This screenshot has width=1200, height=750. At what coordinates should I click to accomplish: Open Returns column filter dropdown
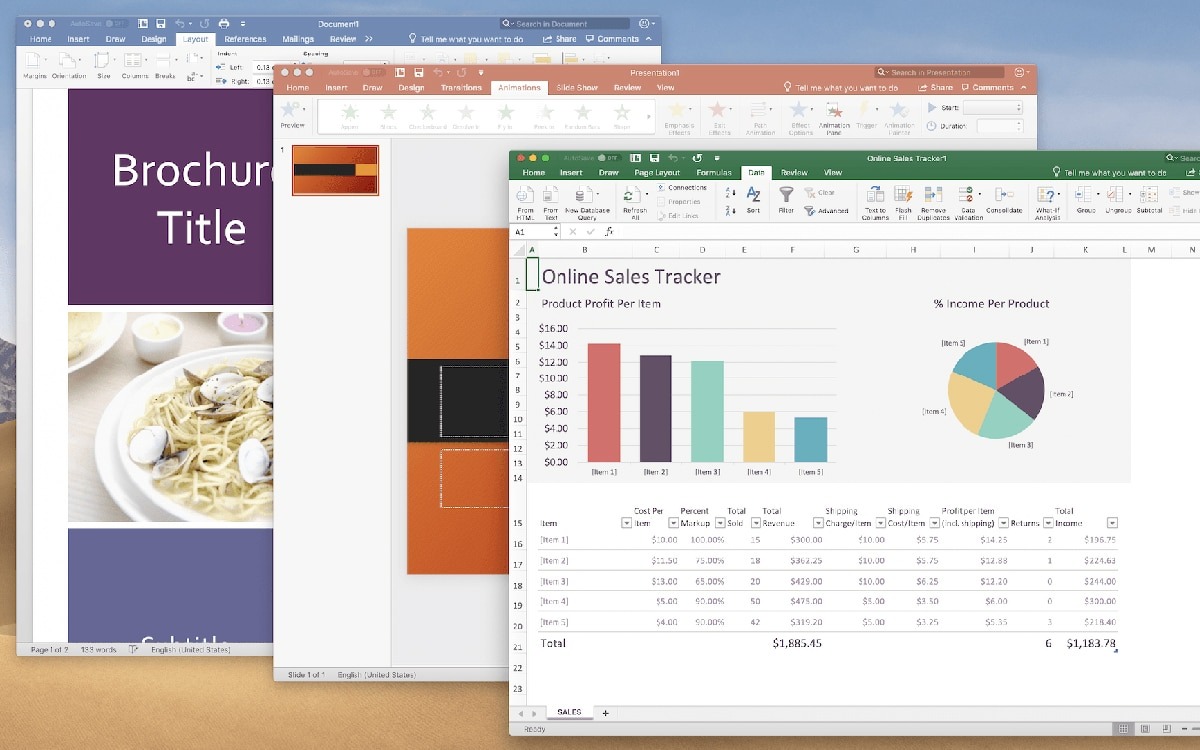click(x=1048, y=523)
